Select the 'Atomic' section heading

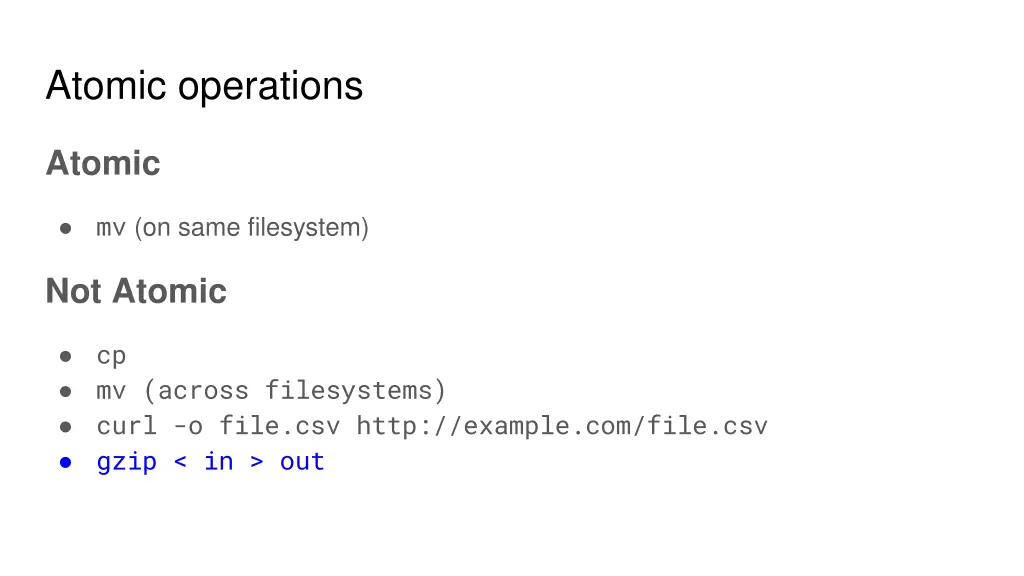click(x=103, y=163)
